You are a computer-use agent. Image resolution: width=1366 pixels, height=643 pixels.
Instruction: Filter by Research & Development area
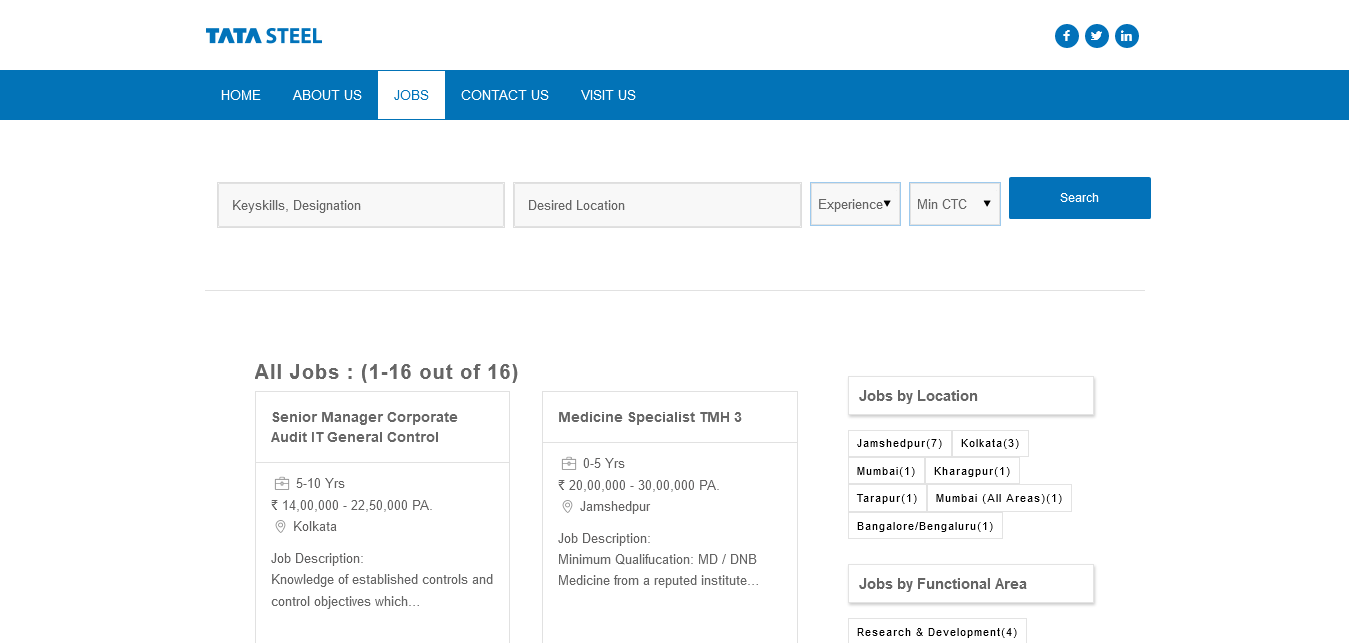coord(937,632)
